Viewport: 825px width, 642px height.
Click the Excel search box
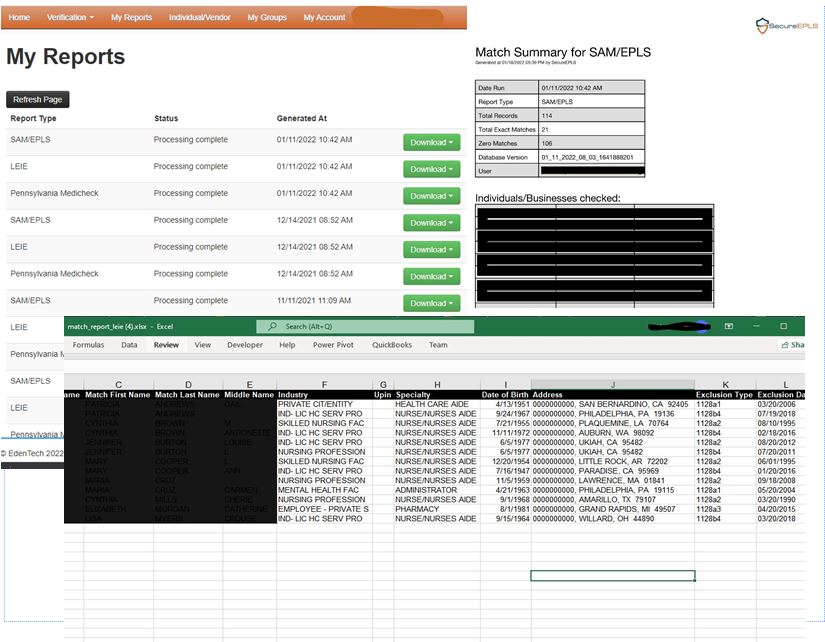pyautogui.click(x=365, y=327)
